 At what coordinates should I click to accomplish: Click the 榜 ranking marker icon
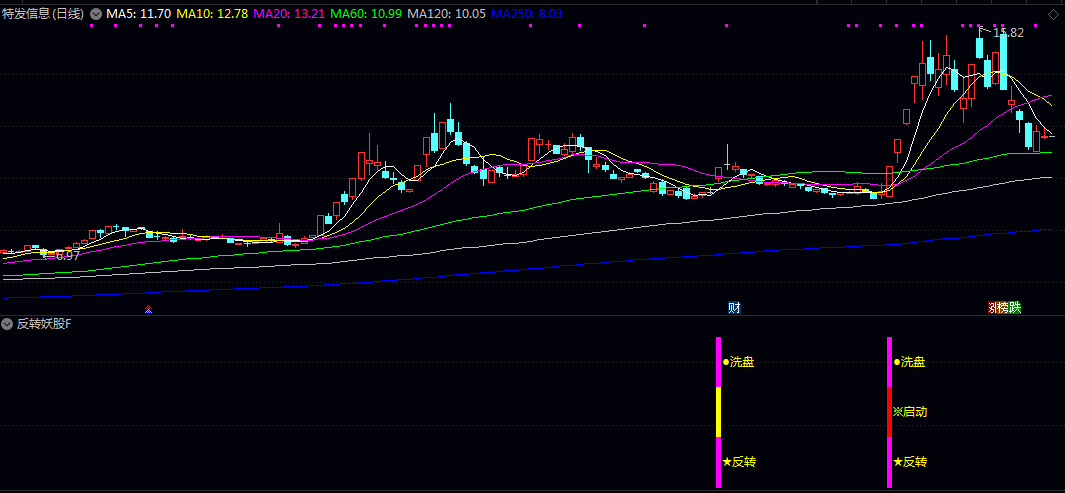(1002, 307)
